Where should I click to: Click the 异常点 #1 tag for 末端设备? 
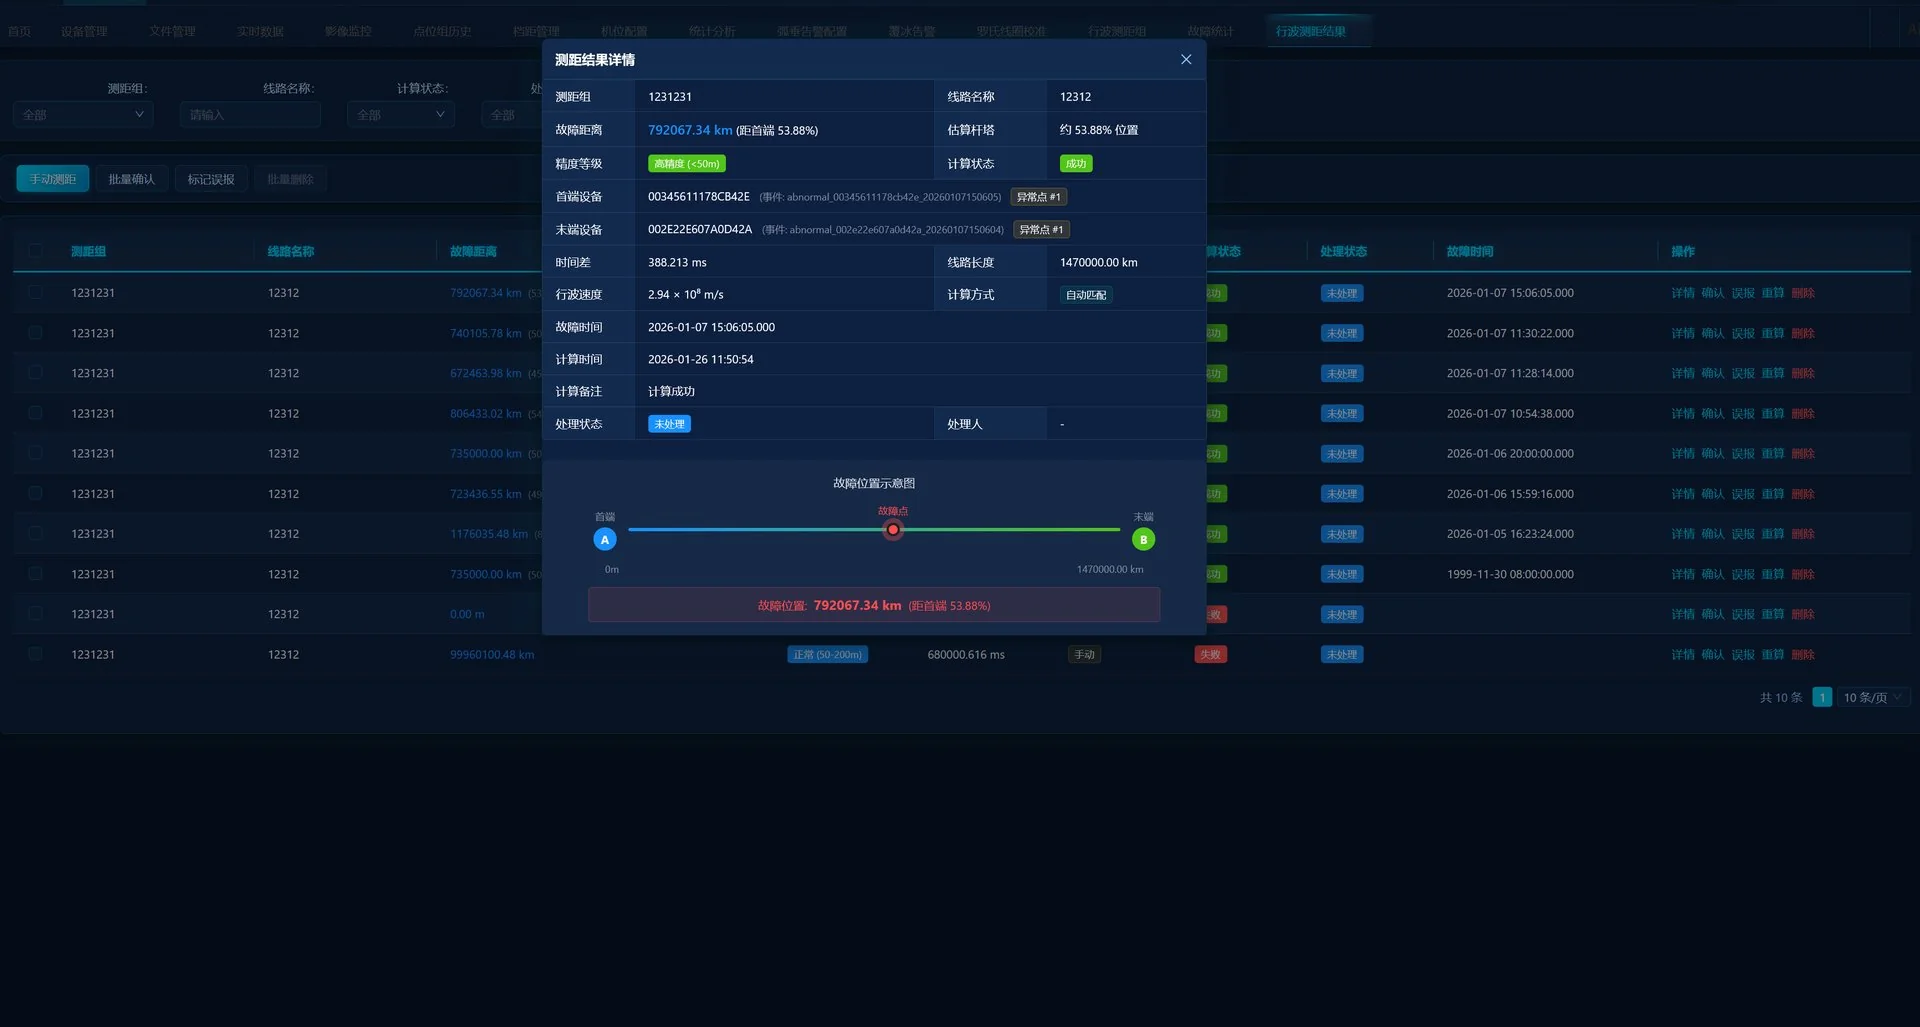tap(1041, 230)
